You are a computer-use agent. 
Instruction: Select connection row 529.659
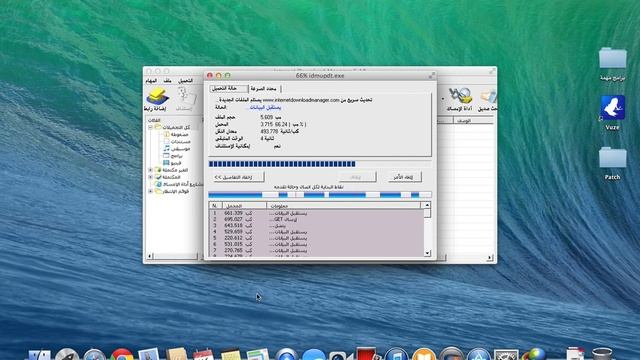tap(316, 232)
